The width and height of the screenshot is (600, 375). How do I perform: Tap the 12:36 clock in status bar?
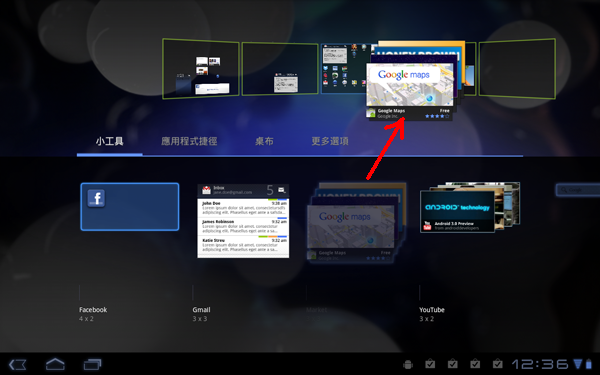pyautogui.click(x=540, y=364)
